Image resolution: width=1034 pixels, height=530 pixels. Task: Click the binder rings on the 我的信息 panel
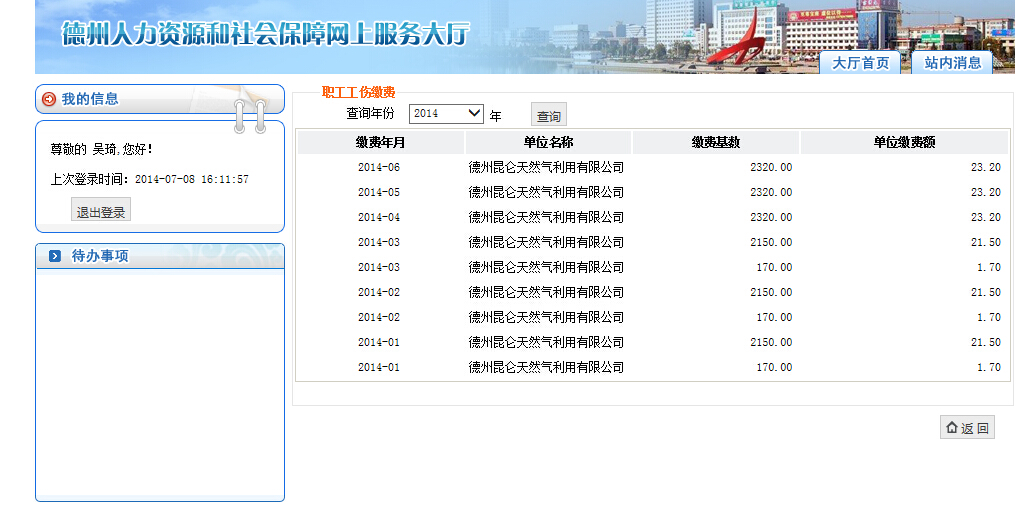click(249, 115)
